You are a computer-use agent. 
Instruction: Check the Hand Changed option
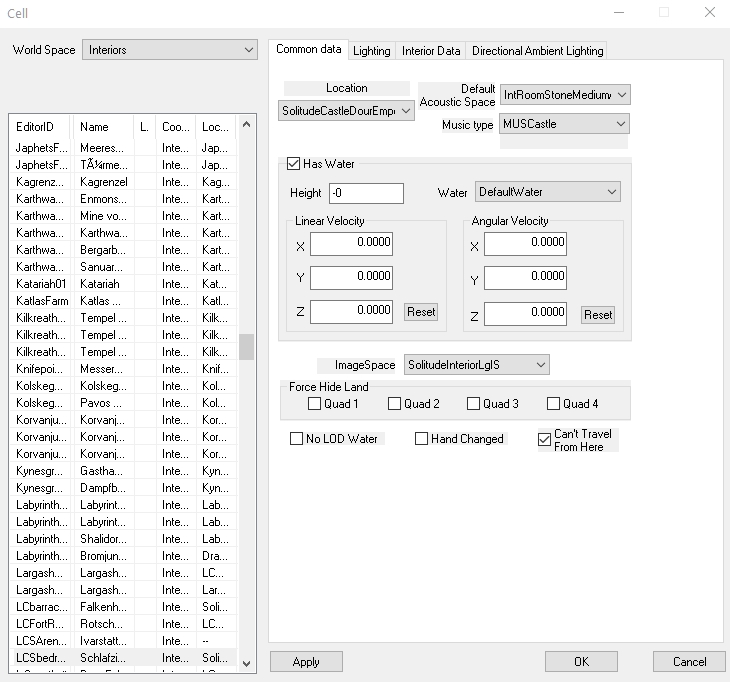[421, 439]
